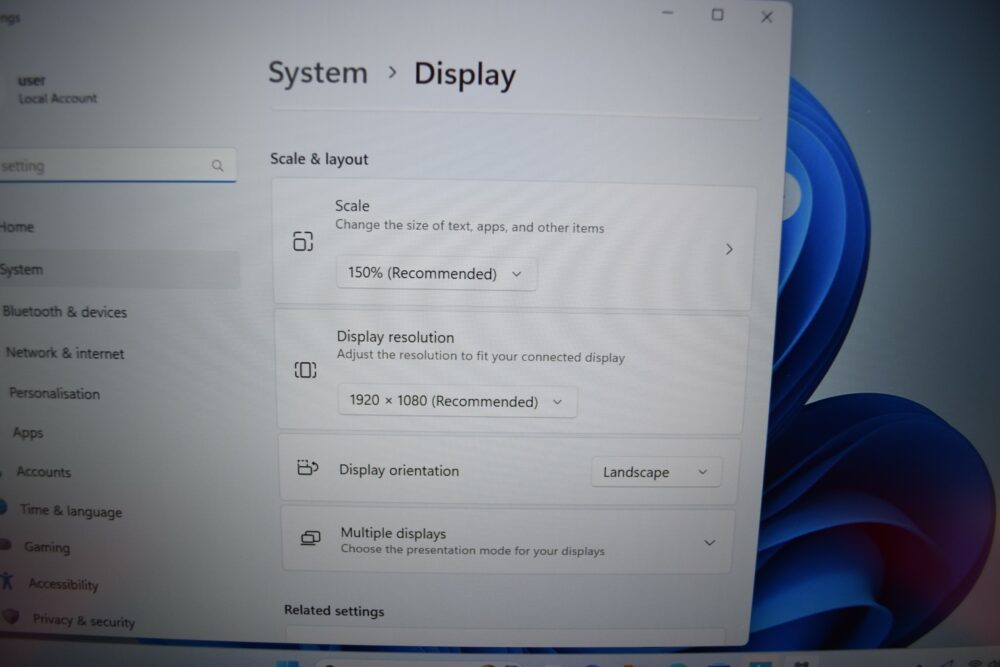Open Bluetooth & devices settings
The height and width of the screenshot is (667, 1000).
pyautogui.click(x=64, y=312)
